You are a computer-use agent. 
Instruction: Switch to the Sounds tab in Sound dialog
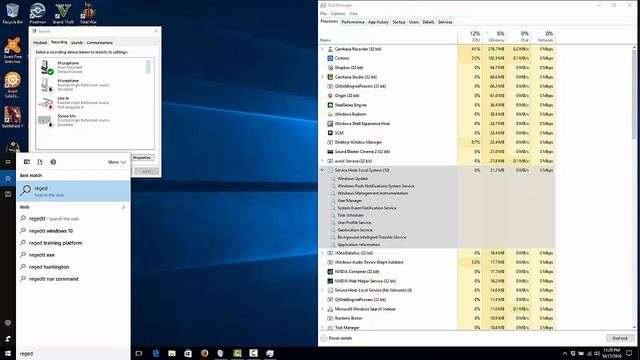77,42
